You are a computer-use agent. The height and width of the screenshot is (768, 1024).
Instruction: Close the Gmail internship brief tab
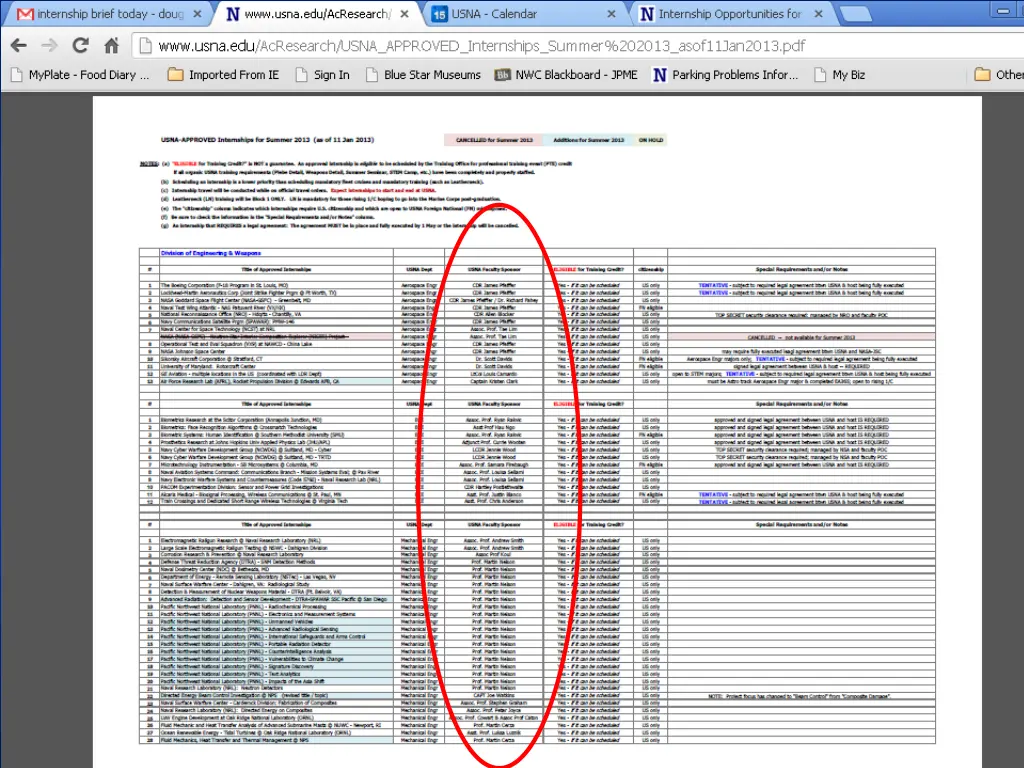coord(197,14)
